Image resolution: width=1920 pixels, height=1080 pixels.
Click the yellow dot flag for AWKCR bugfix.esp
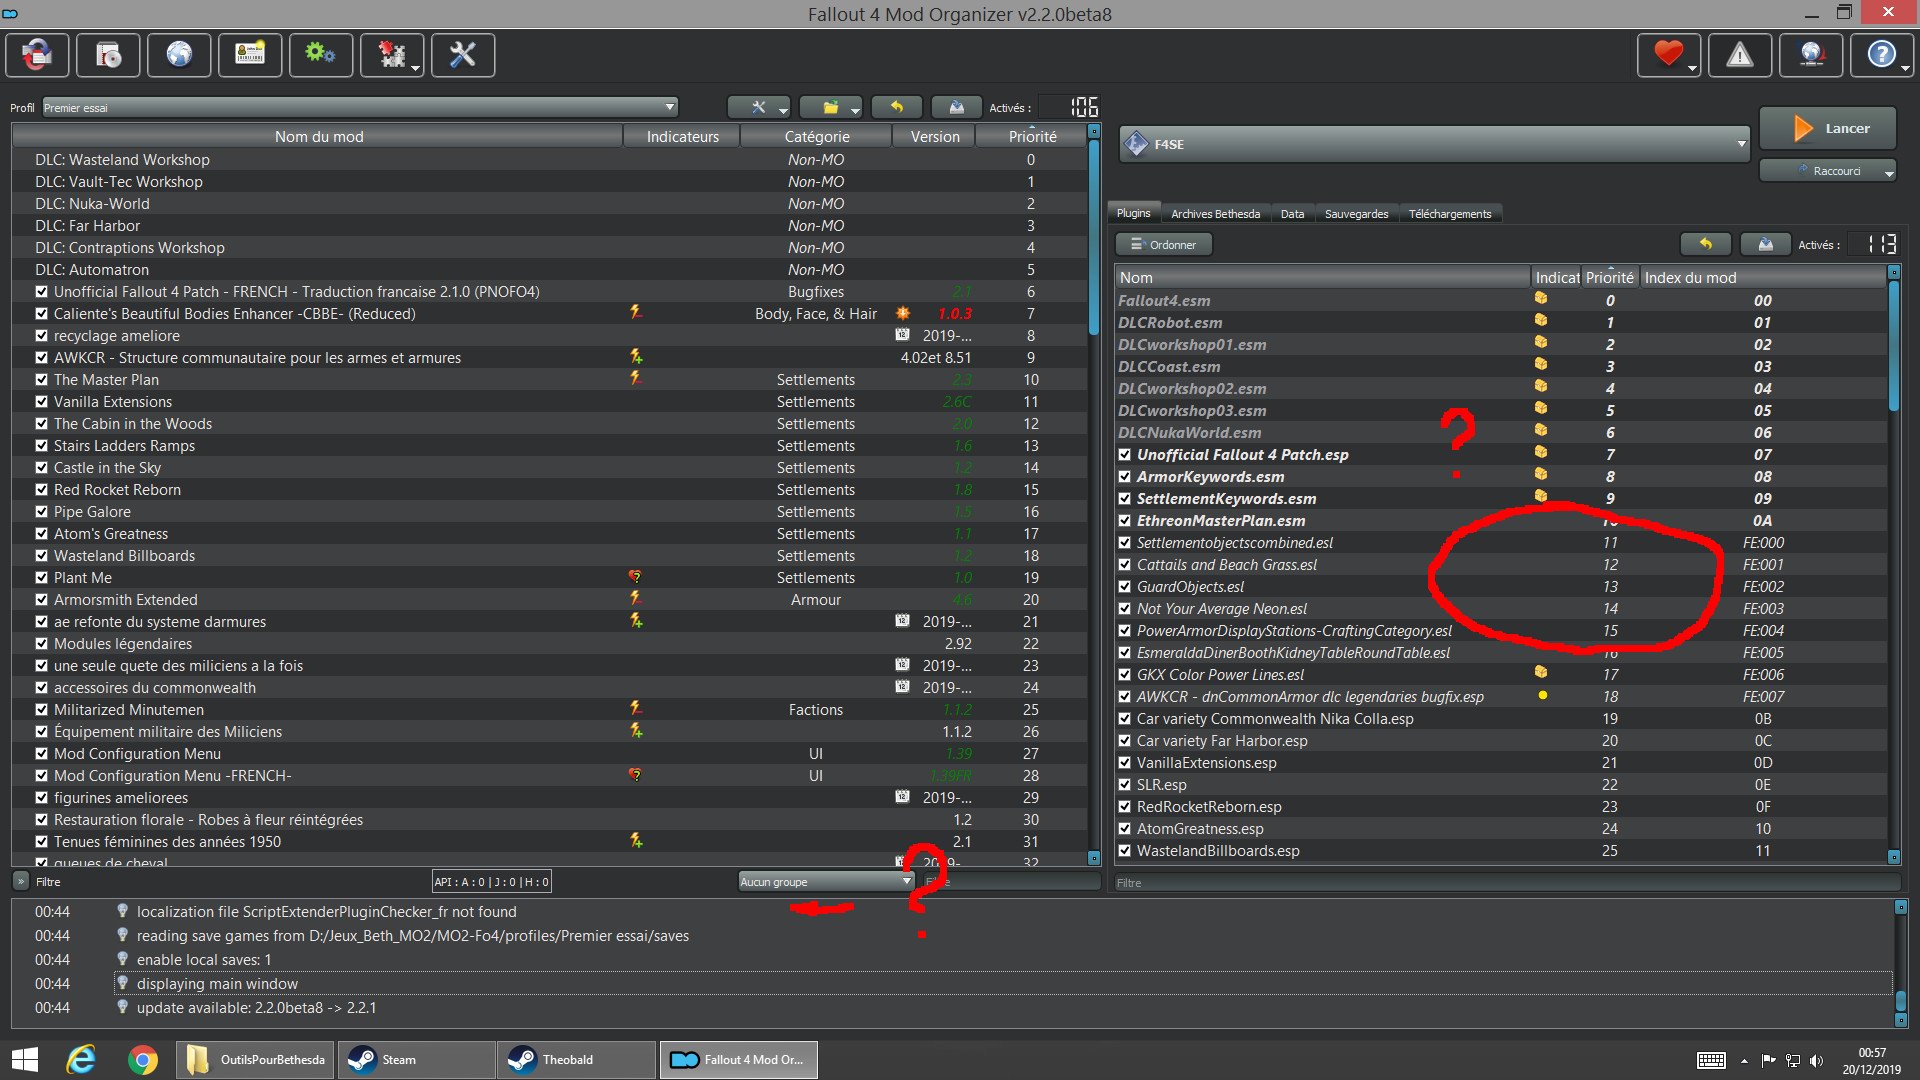pyautogui.click(x=1542, y=695)
